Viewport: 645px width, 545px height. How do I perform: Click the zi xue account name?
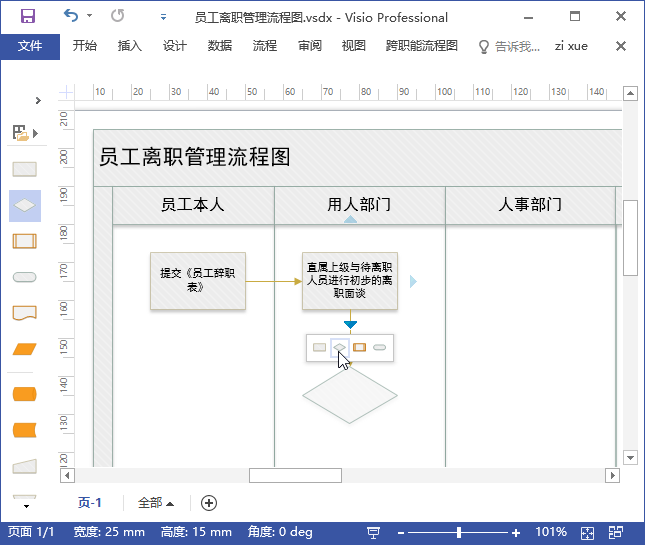click(571, 46)
